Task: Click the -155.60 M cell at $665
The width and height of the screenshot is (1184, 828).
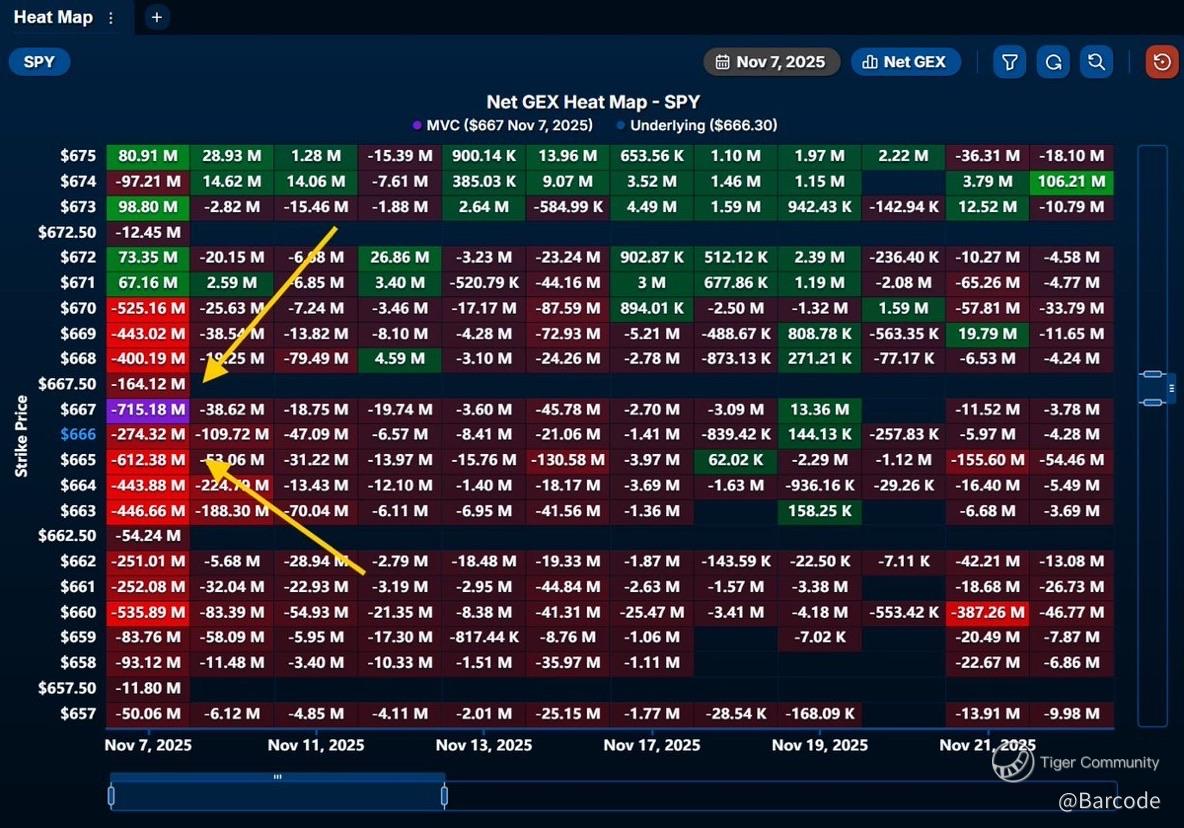Action: (x=987, y=460)
